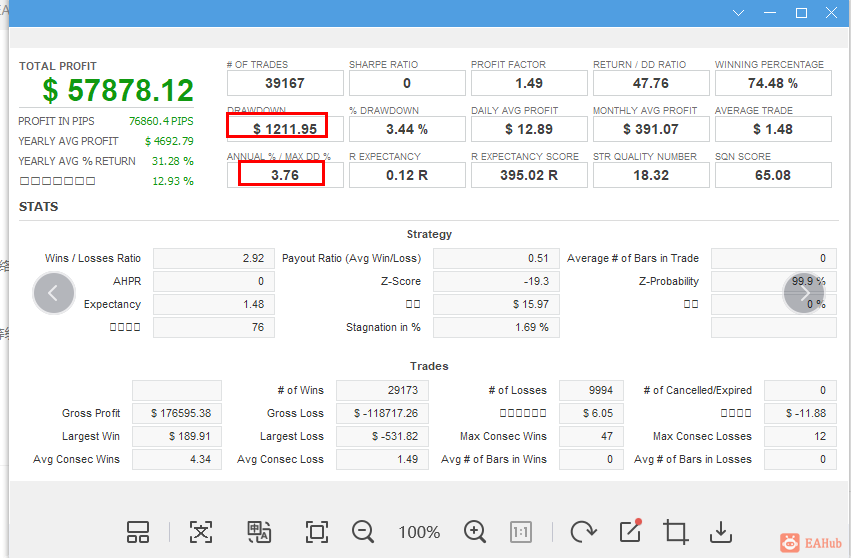851x558 pixels.
Task: Zoom in with the plus magnifier
Action: 475,531
